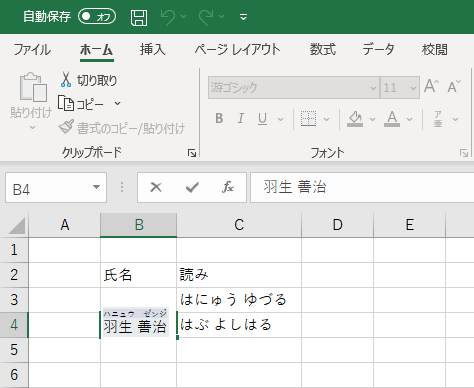
Task: Click cell with はにゅう ゆづる
Action: coord(239,300)
